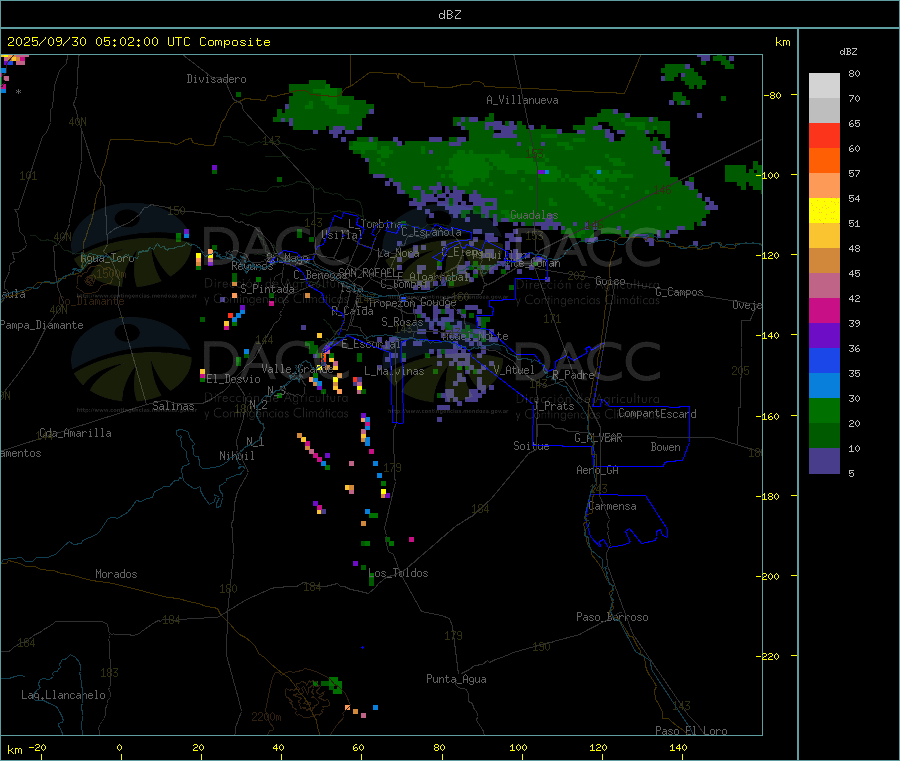
Task: Click the CompantEscard label
Action: pyautogui.click(x=657, y=413)
